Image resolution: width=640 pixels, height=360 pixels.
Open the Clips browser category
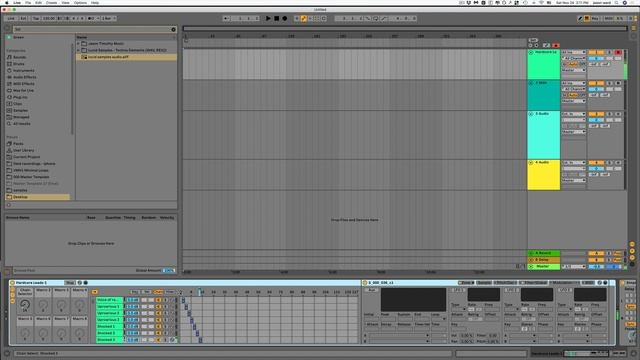tap(18, 104)
